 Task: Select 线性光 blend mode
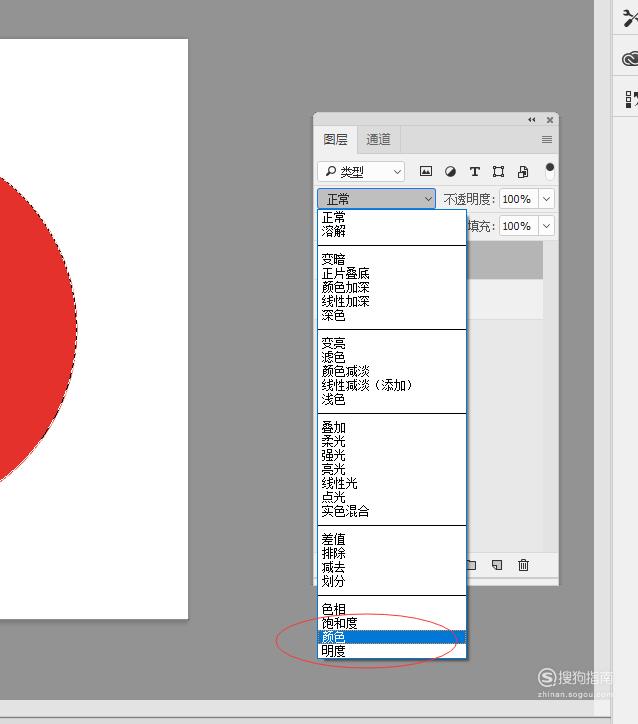[392, 483]
